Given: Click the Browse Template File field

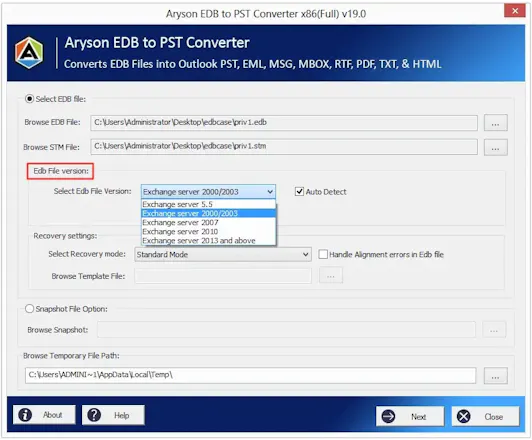Looking at the screenshot, I should [x=223, y=276].
